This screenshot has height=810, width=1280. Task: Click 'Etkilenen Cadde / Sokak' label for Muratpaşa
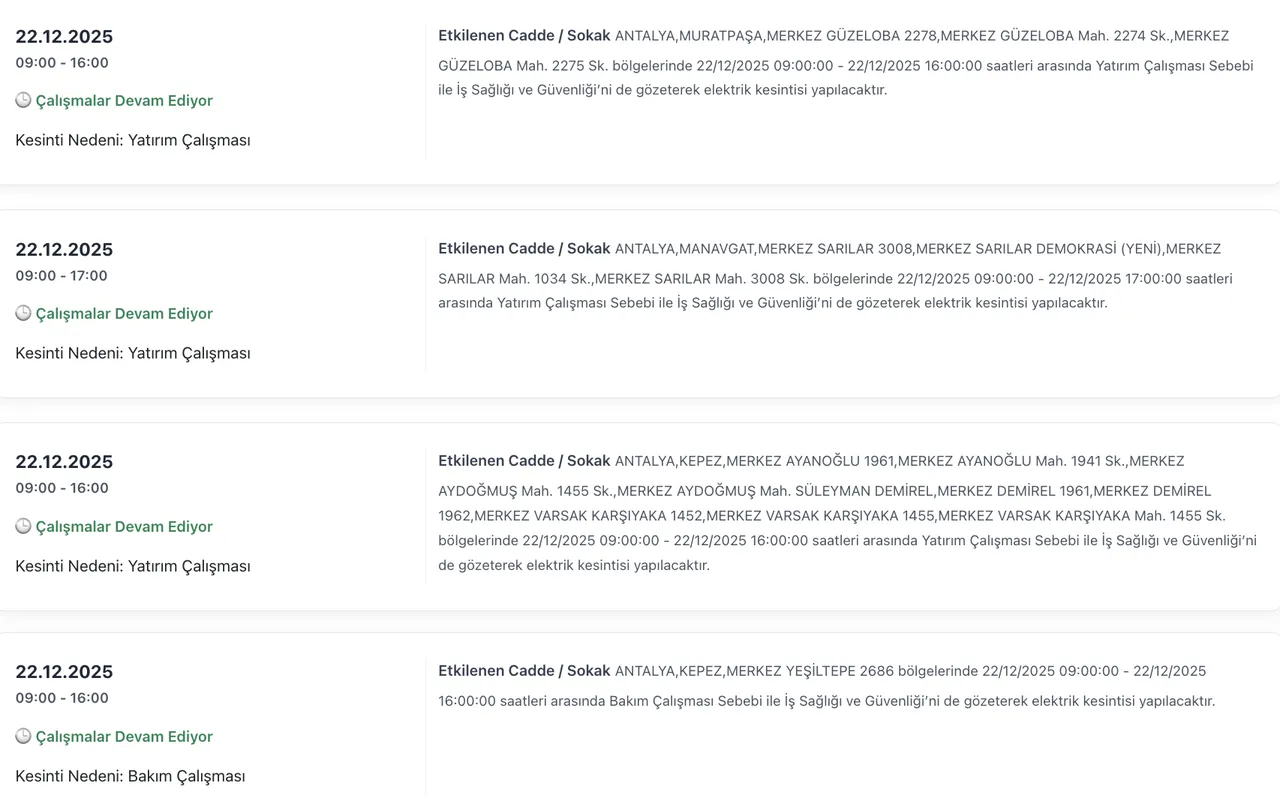coord(524,36)
